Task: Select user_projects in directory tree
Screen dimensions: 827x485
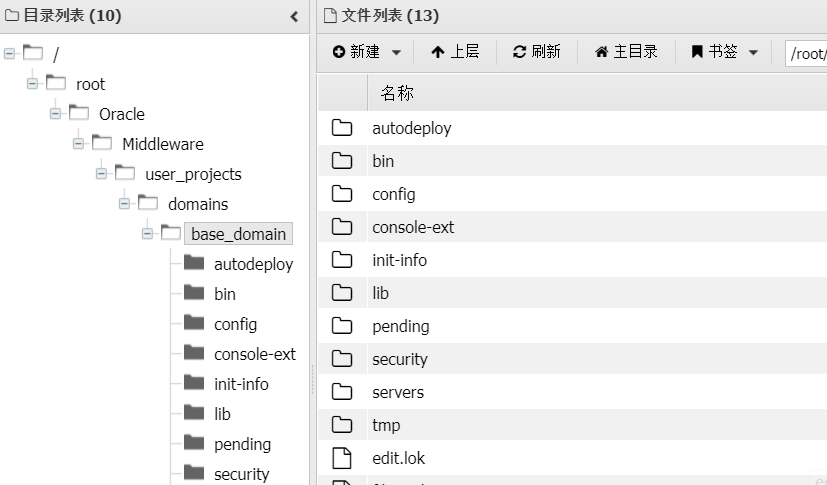Action: 193,174
